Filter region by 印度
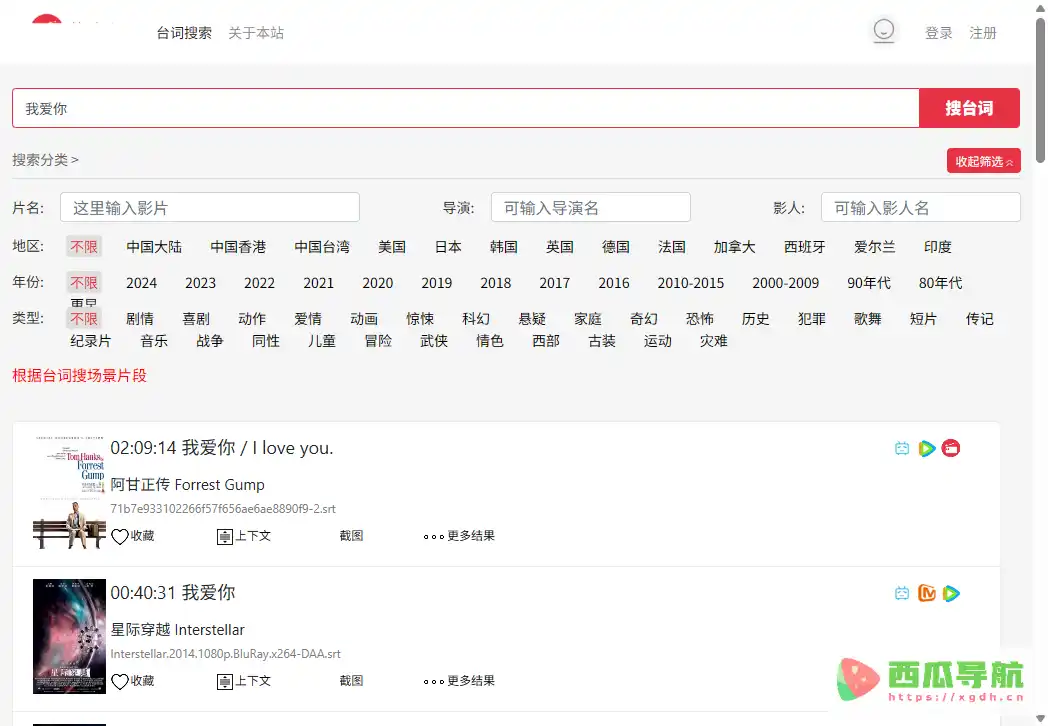This screenshot has width=1048, height=726. pos(938,247)
